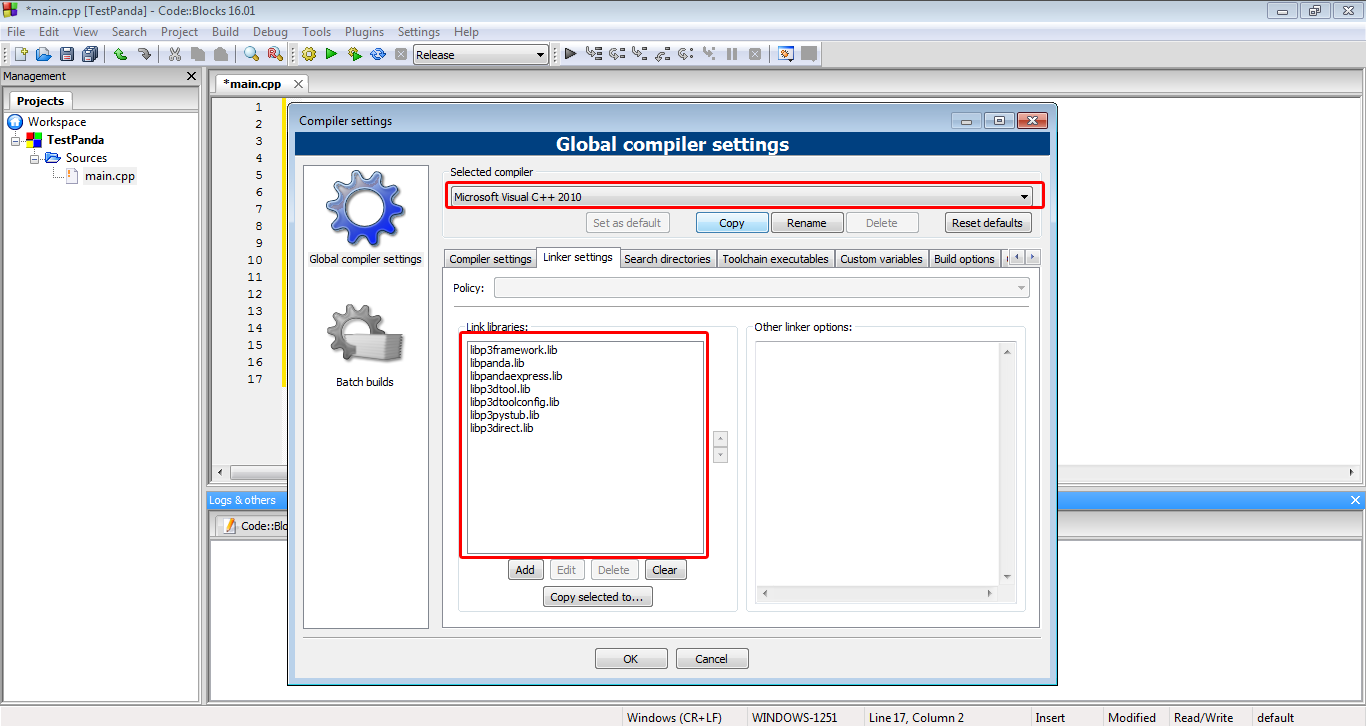Click the Save file toolbar icon
The image size is (1366, 726).
pyautogui.click(x=67, y=54)
